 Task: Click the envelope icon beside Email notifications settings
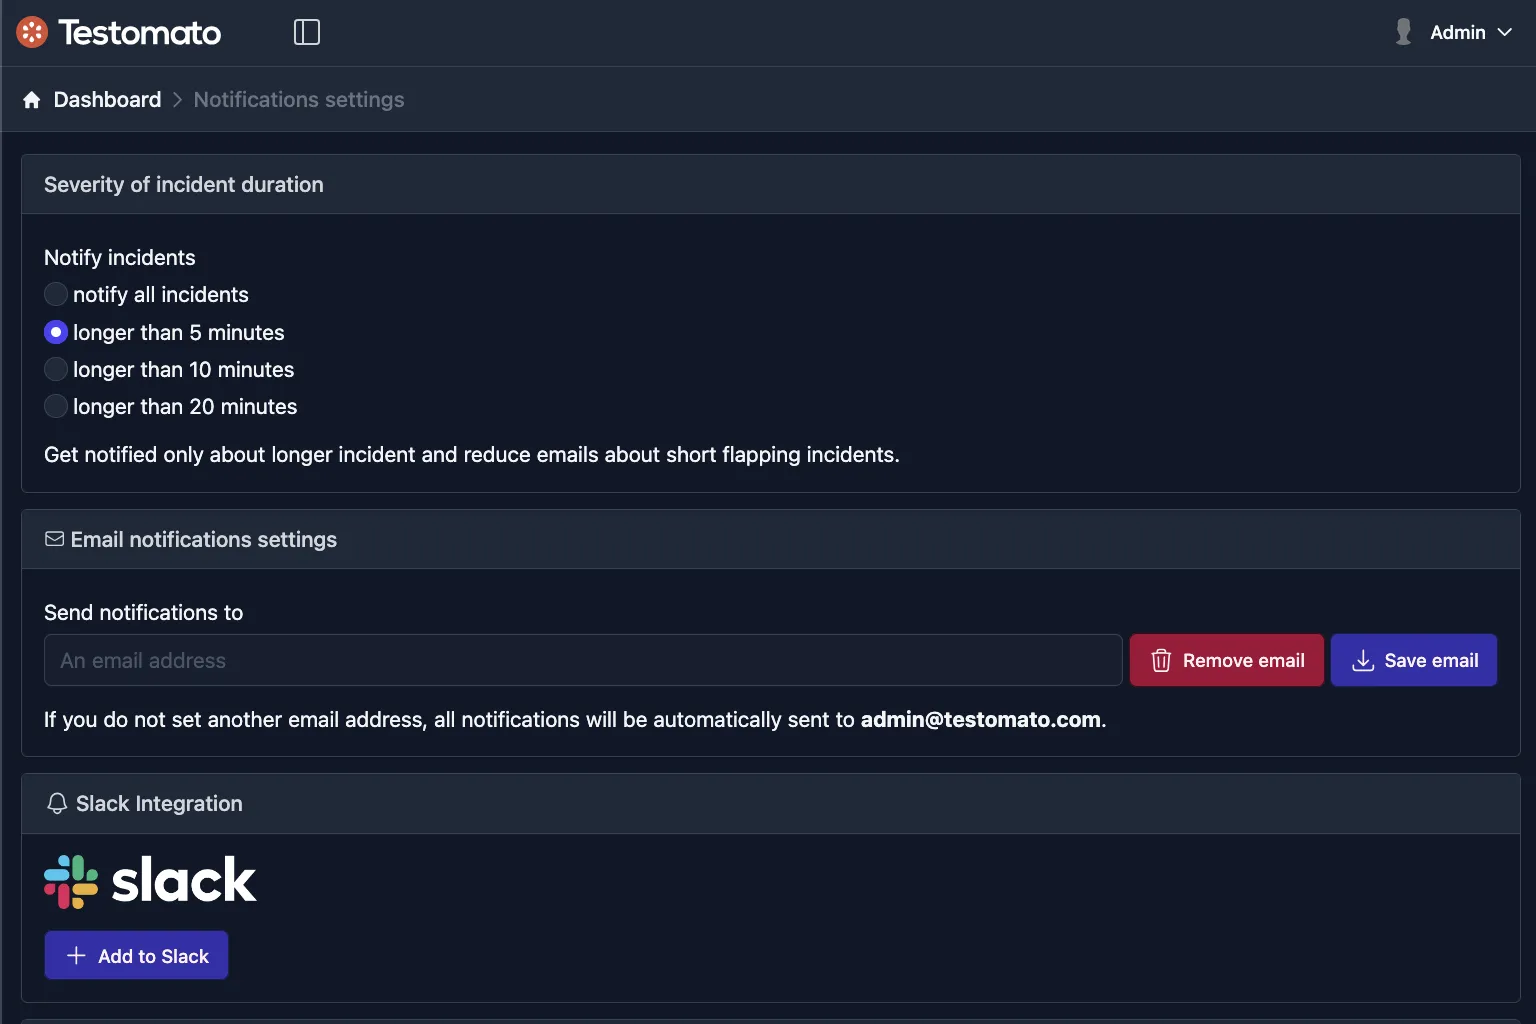(54, 539)
